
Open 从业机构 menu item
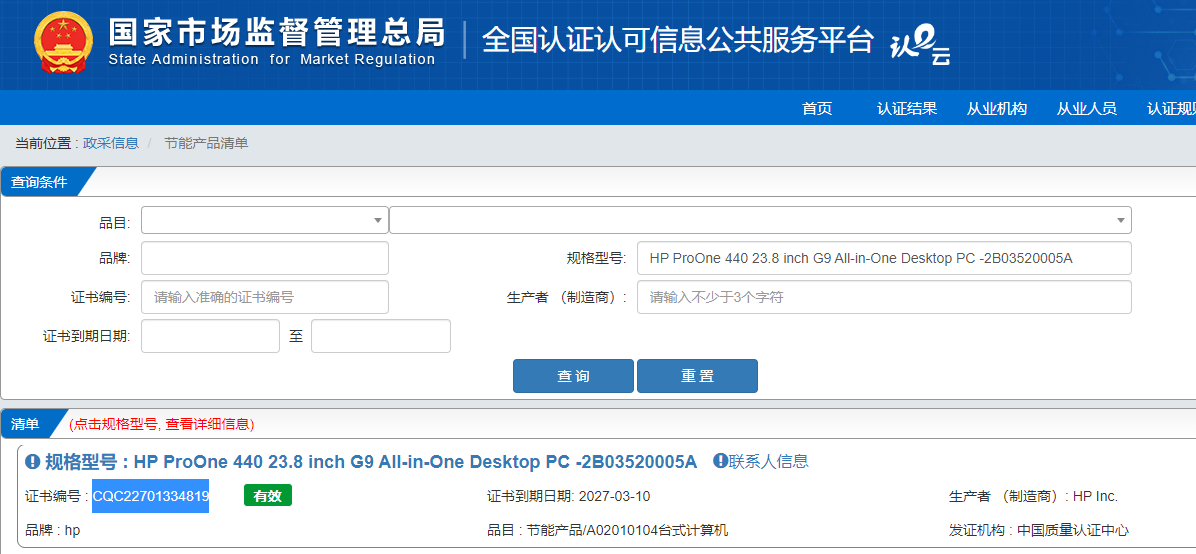click(997, 108)
